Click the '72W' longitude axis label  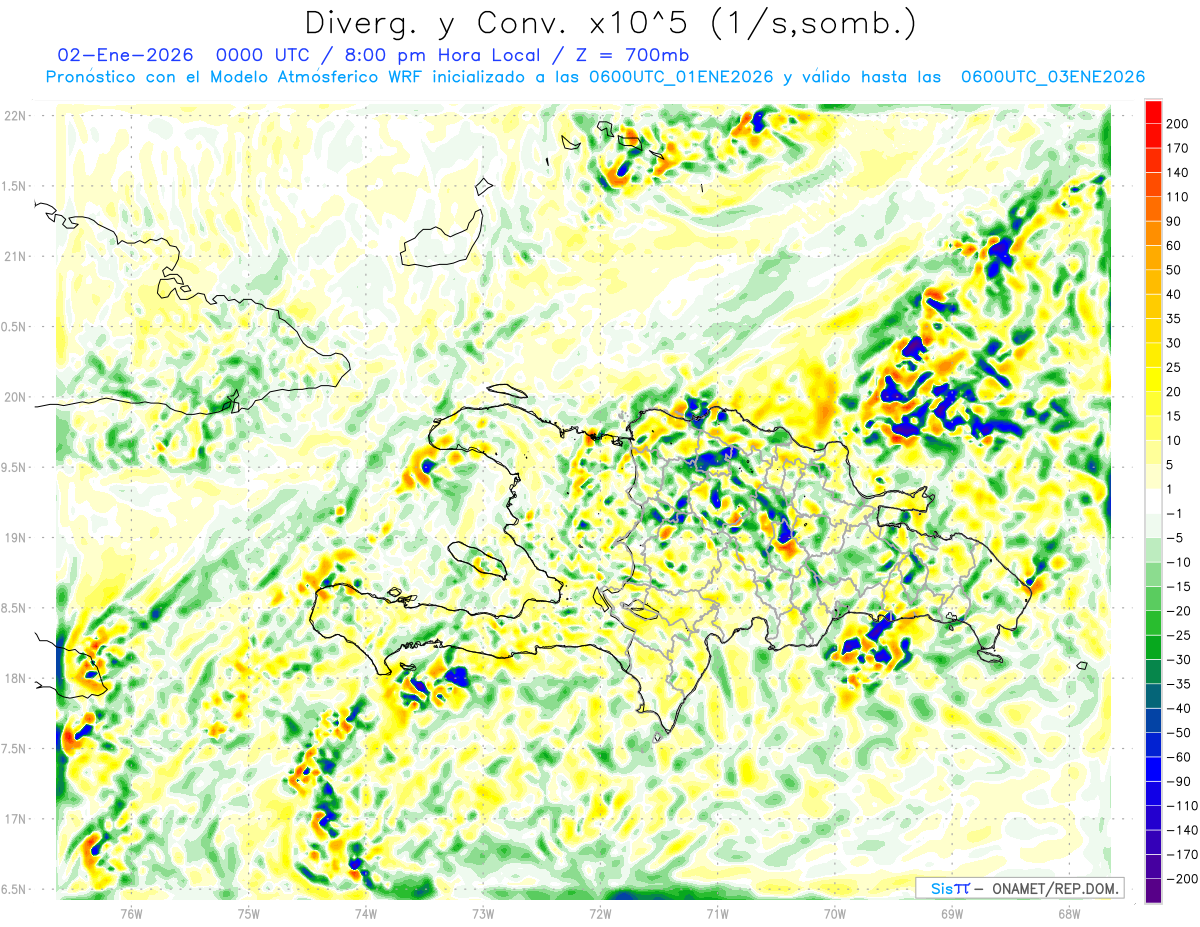click(x=600, y=913)
